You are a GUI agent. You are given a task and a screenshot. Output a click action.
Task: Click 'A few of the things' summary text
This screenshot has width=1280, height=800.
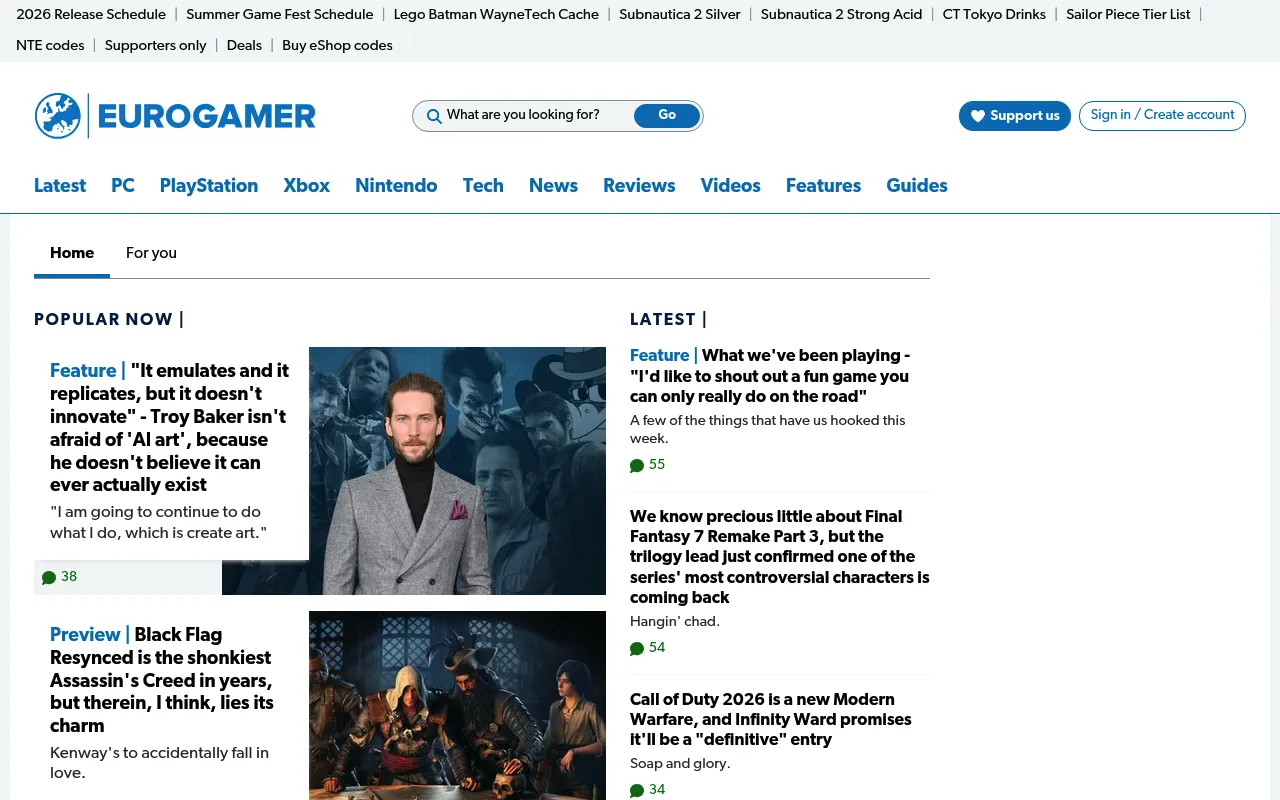click(x=767, y=429)
